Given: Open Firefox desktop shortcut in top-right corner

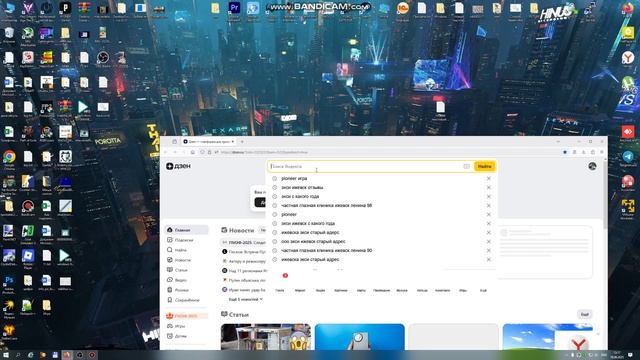Looking at the screenshot, I should [628, 9].
